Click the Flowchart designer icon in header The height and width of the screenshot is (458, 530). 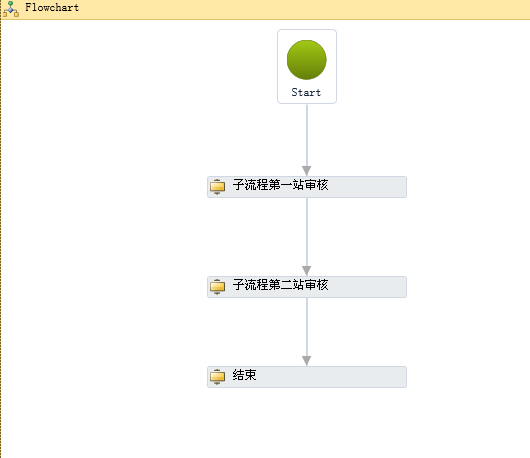click(x=11, y=9)
